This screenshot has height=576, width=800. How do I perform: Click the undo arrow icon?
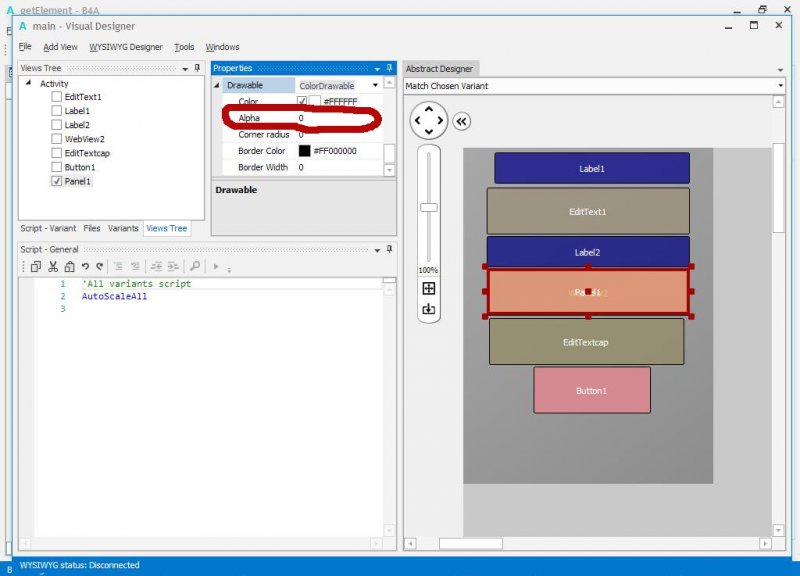pos(85,266)
